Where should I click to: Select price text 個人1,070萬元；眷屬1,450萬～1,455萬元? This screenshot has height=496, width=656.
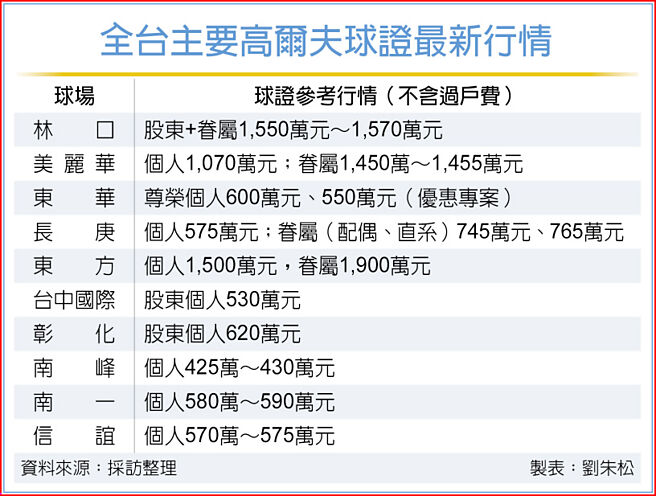point(333,164)
